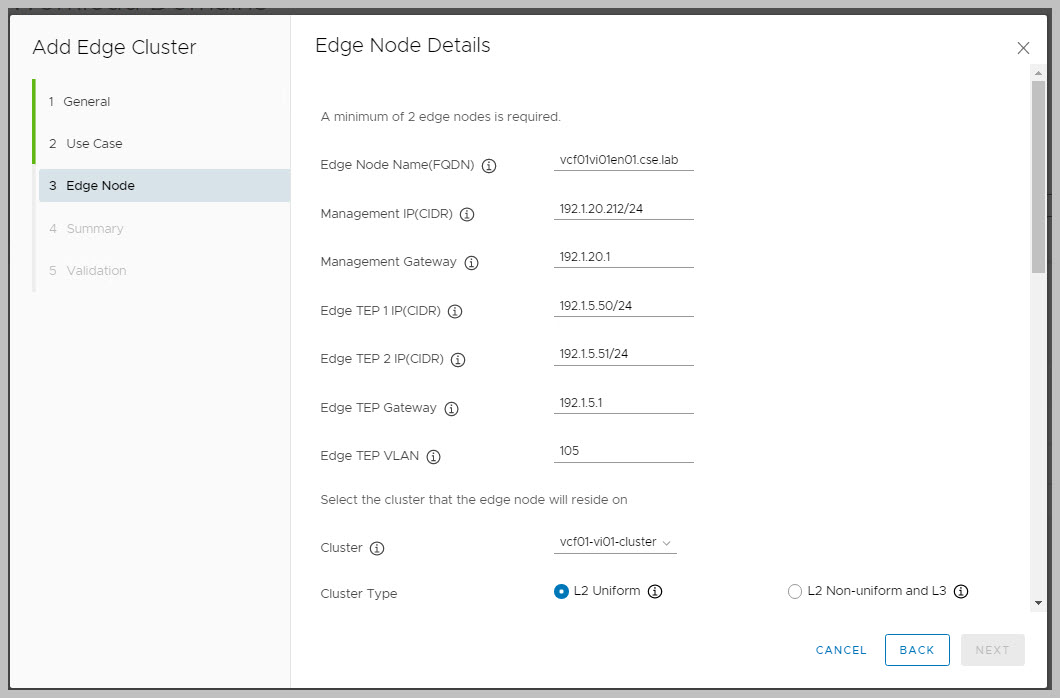Image resolution: width=1060 pixels, height=698 pixels.
Task: Click info icon next to Edge Node Name(FQDN)
Action: (x=489, y=166)
